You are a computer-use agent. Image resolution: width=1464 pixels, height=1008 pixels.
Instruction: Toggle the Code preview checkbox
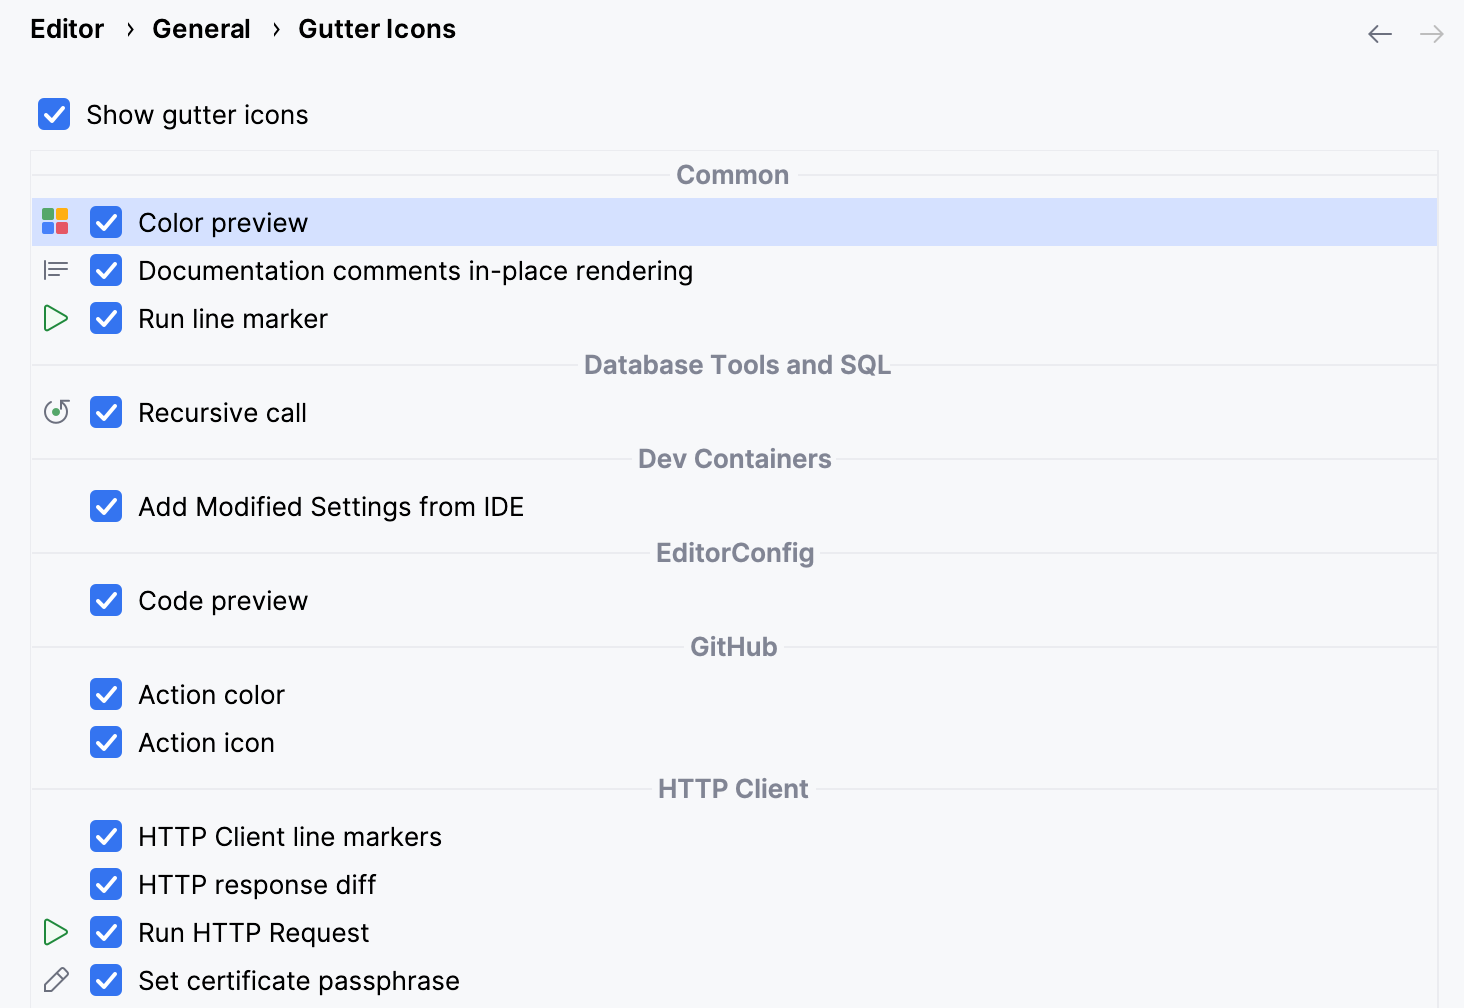[106, 600]
